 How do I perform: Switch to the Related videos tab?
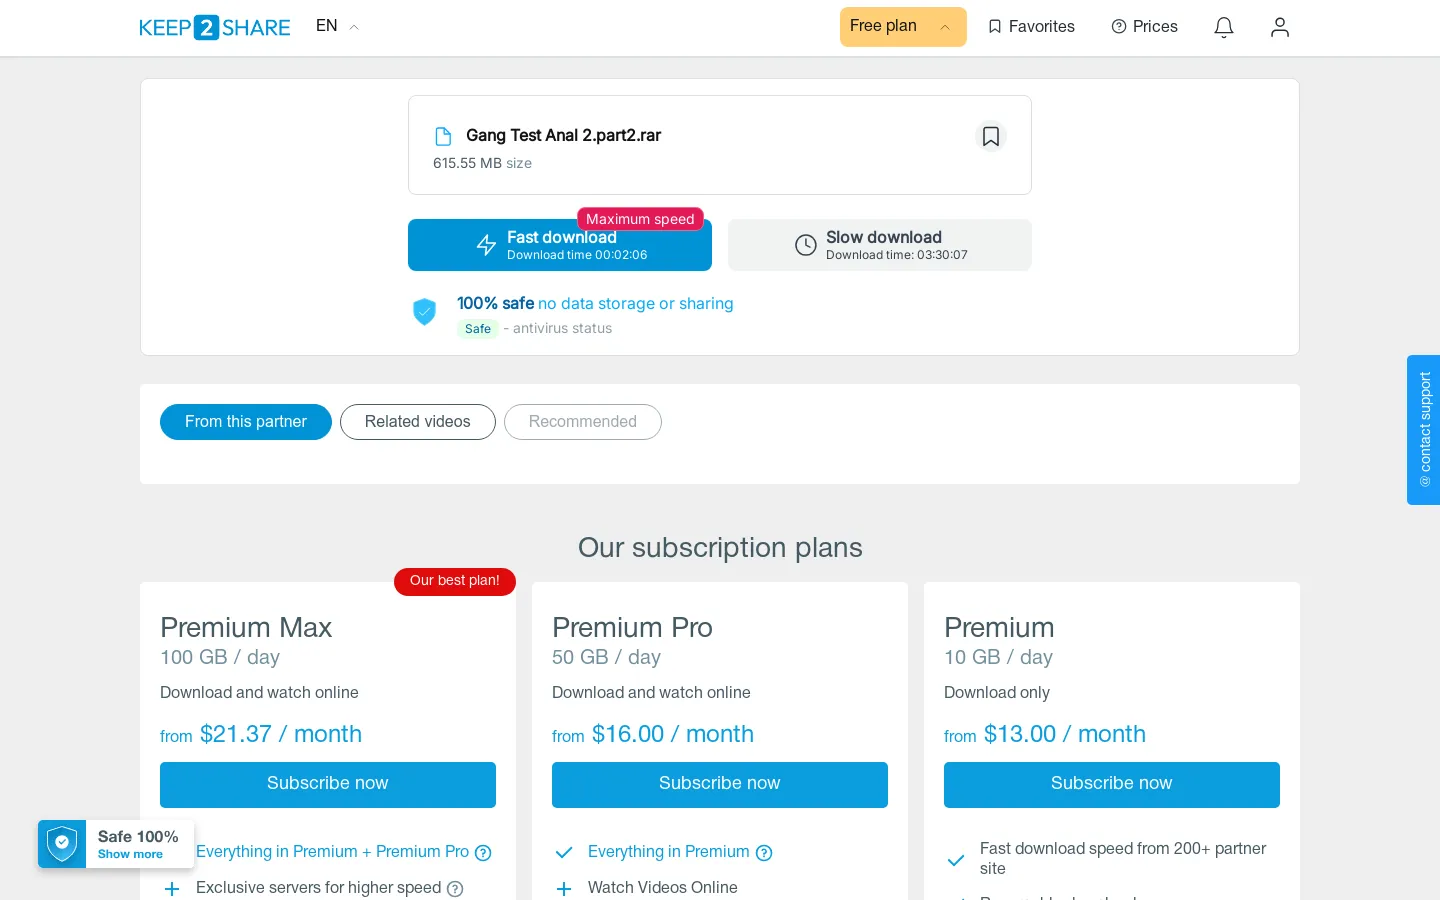tap(418, 422)
